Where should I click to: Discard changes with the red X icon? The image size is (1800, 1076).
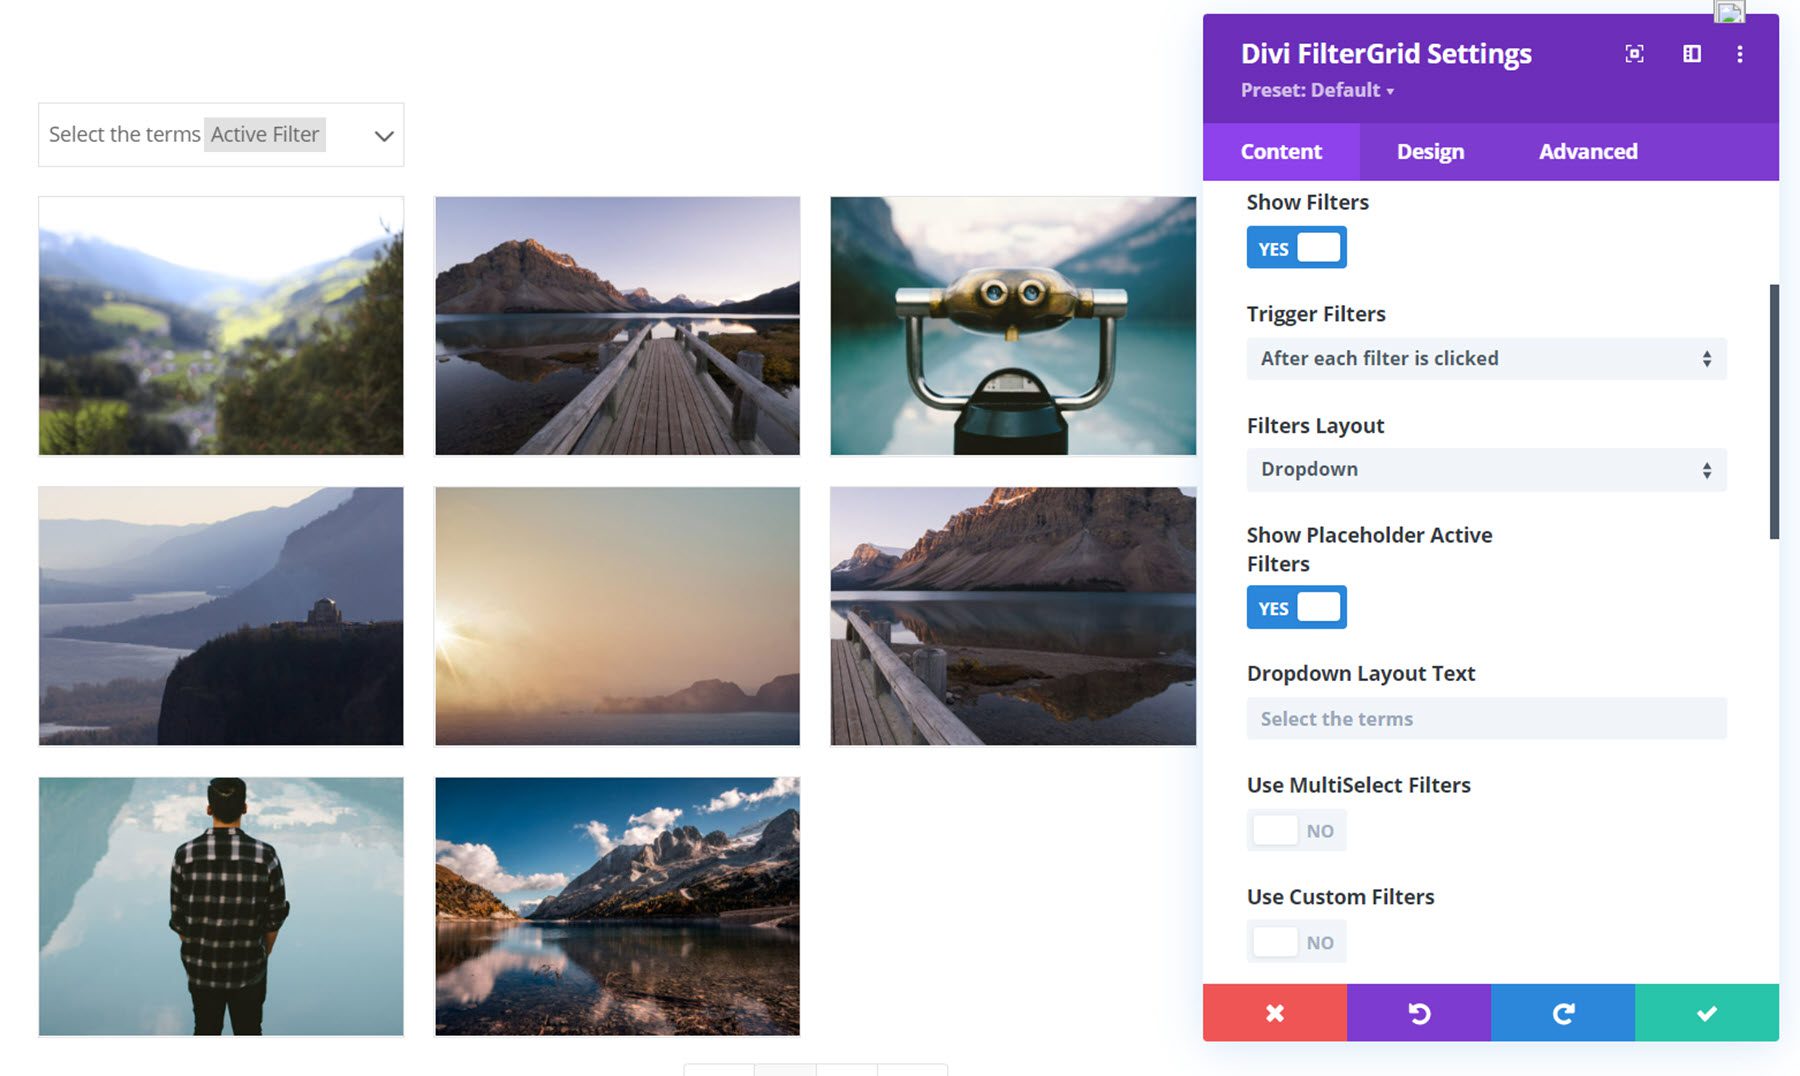[1274, 1012]
